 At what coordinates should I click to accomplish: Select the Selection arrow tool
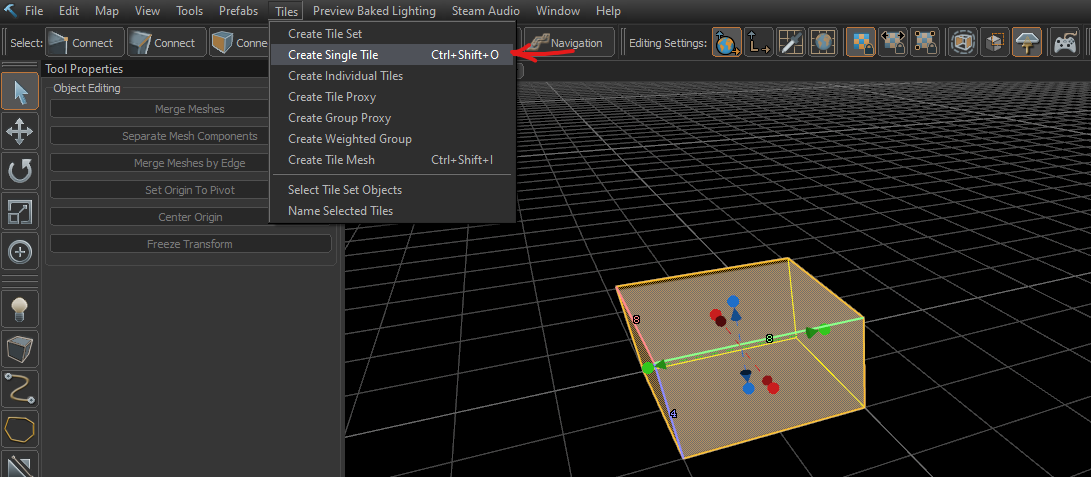(19, 92)
